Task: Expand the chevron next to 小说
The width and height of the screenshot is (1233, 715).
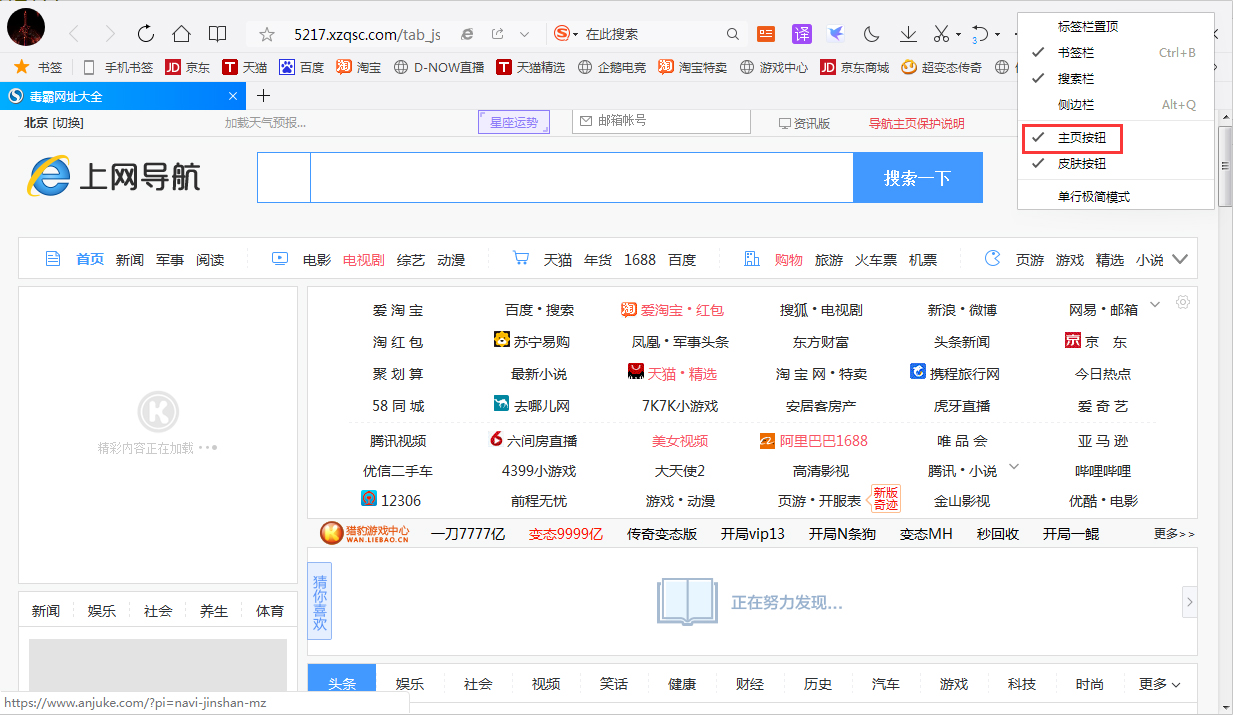Action: [x=1179, y=258]
